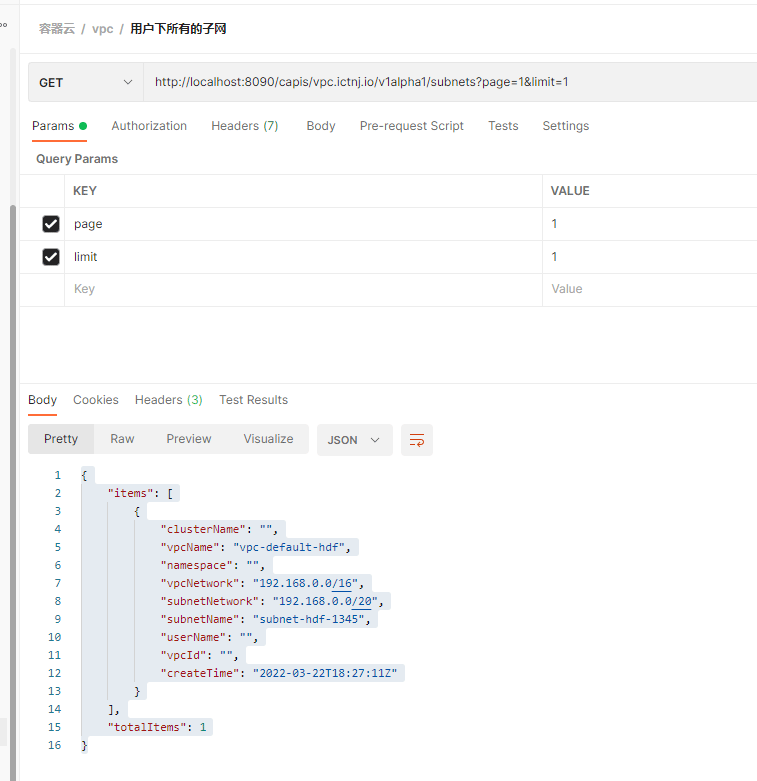Open the Test Results tab
The width and height of the screenshot is (757, 781).
253,400
